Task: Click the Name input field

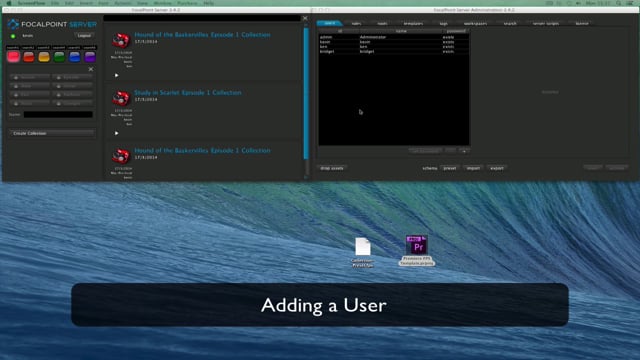Action: click(58, 115)
